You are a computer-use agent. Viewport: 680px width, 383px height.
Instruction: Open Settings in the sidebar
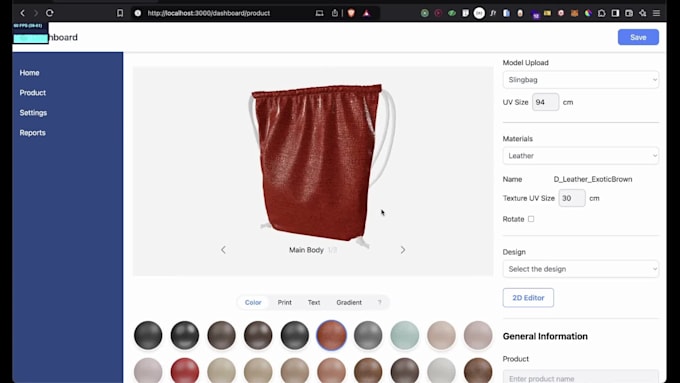(x=33, y=113)
